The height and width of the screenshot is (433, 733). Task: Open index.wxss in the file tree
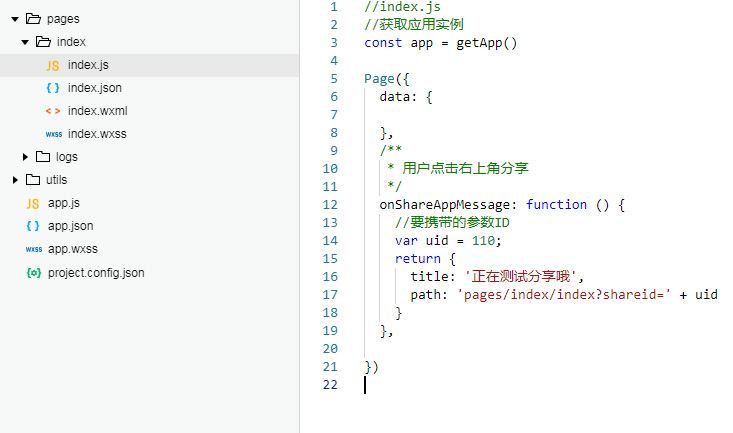click(x=97, y=134)
